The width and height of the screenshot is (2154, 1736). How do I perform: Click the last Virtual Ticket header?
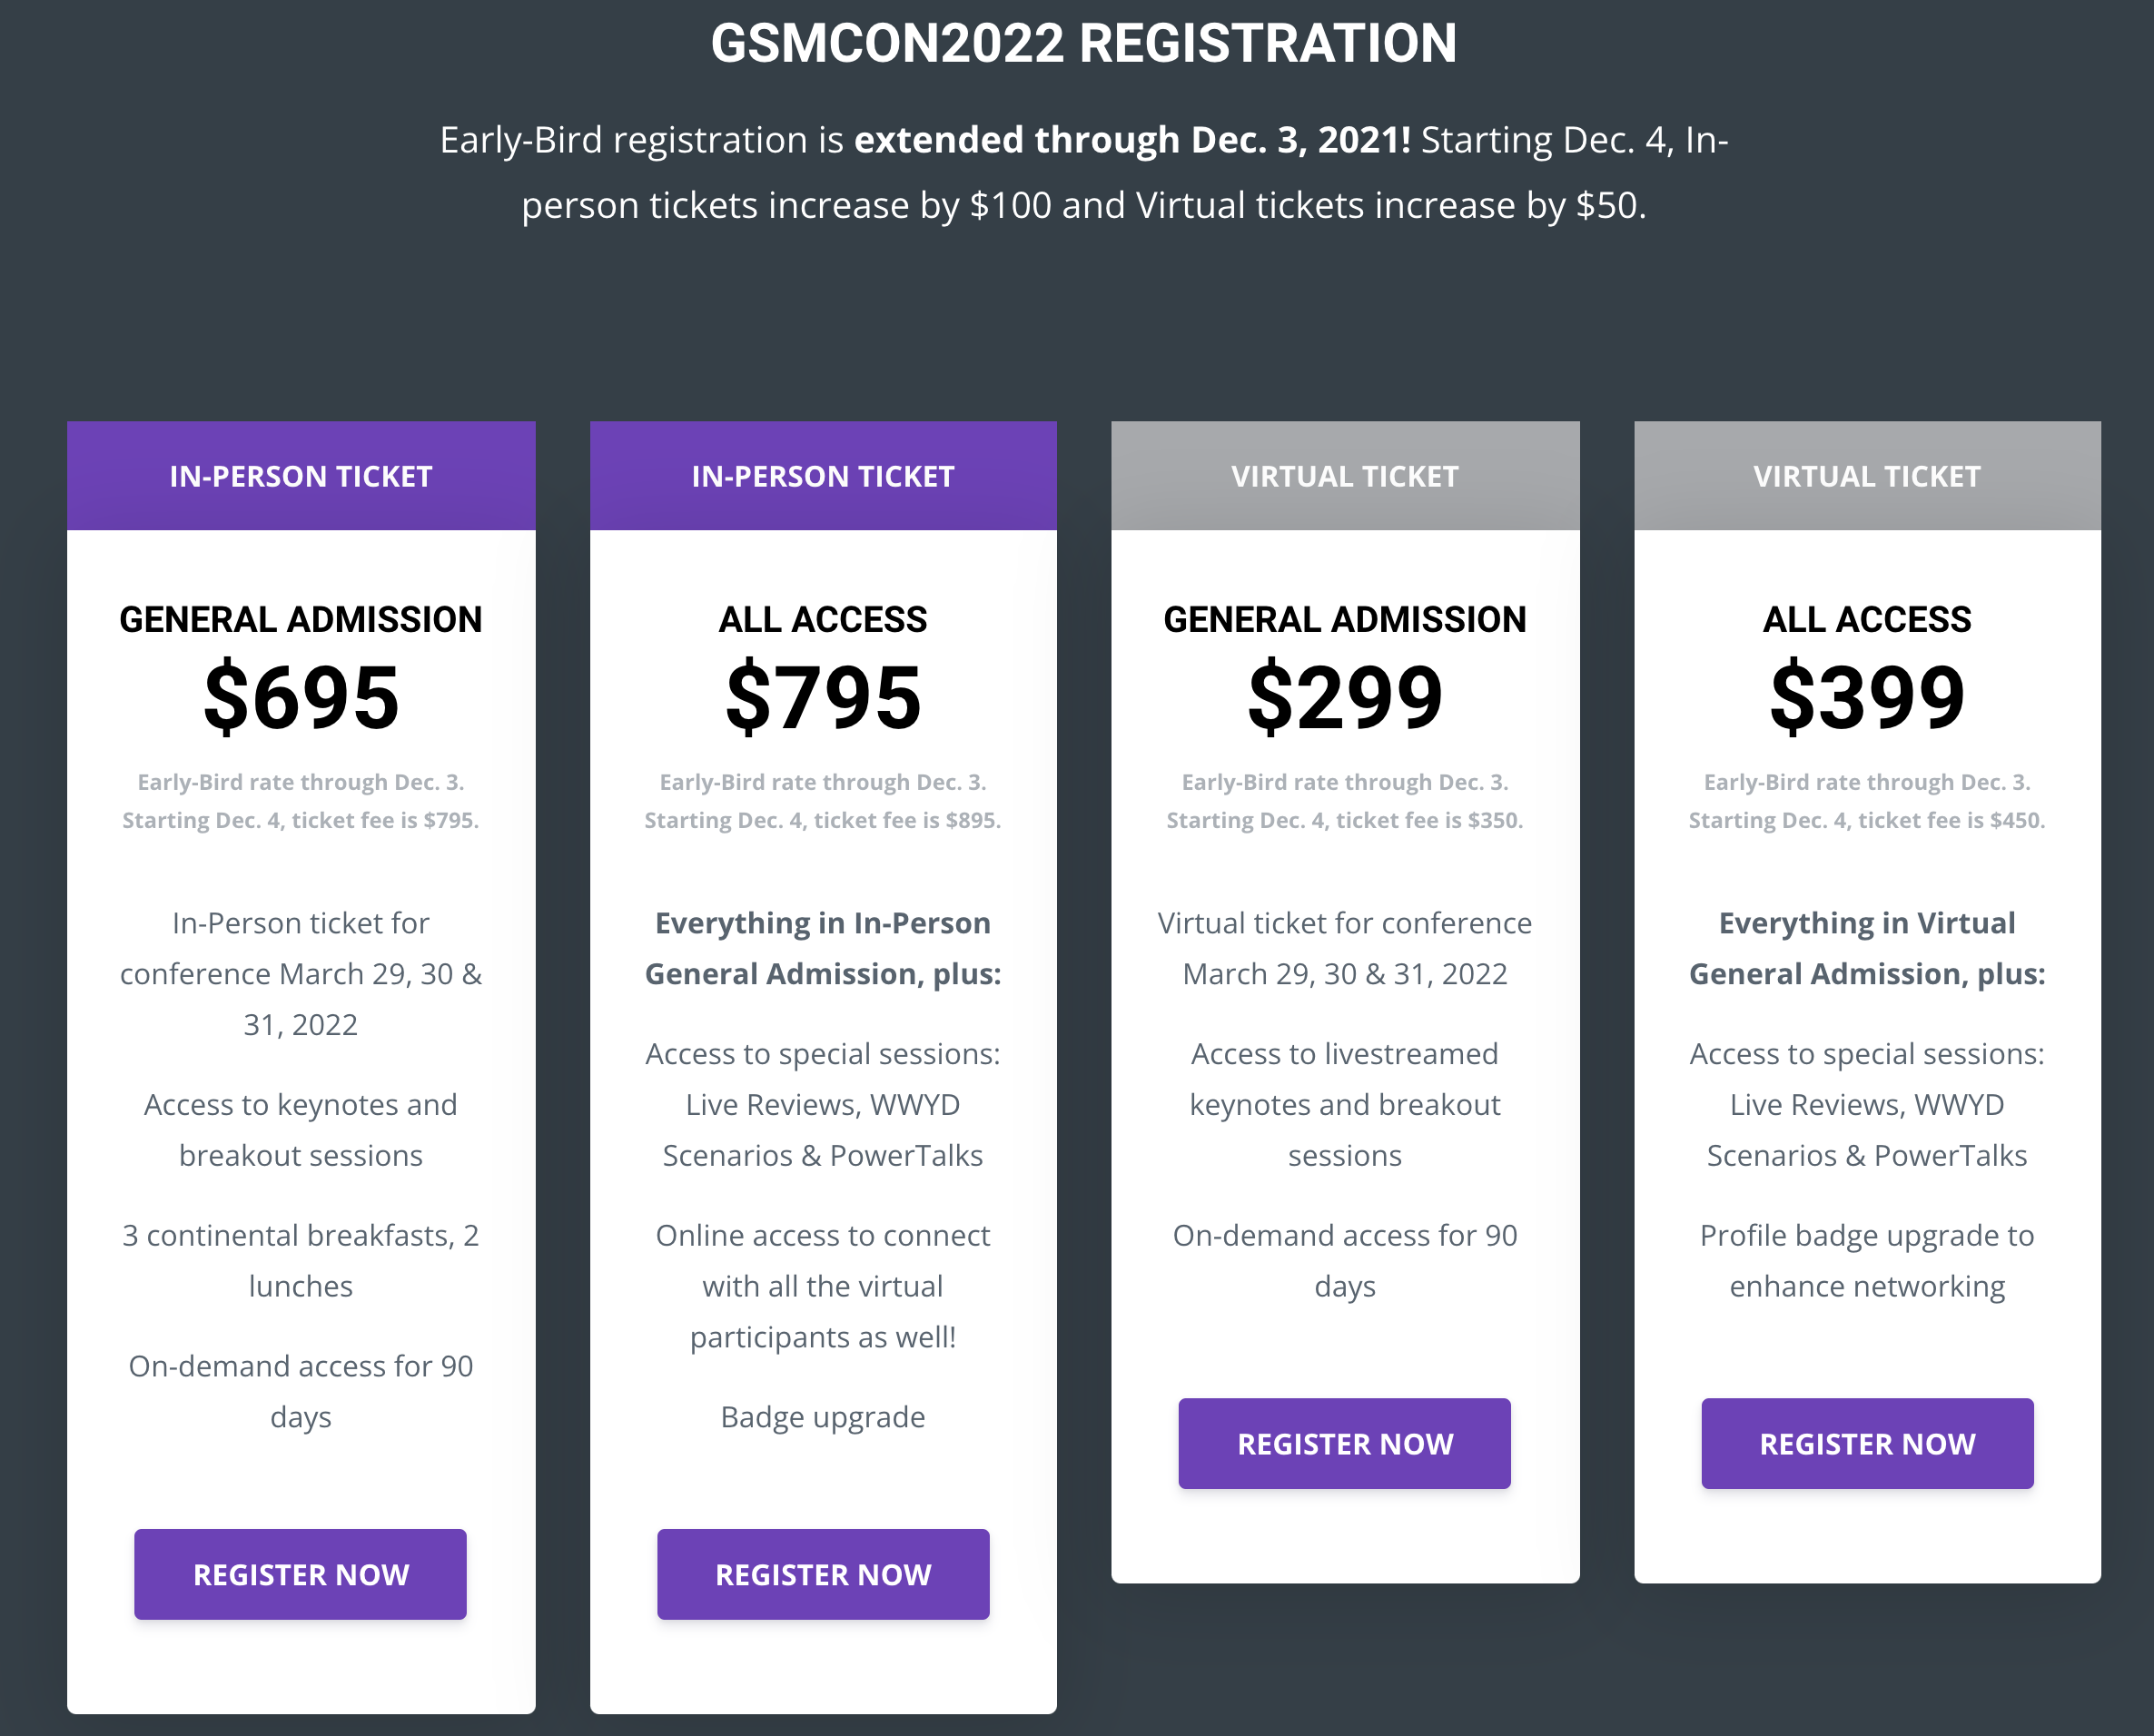pyautogui.click(x=1866, y=476)
